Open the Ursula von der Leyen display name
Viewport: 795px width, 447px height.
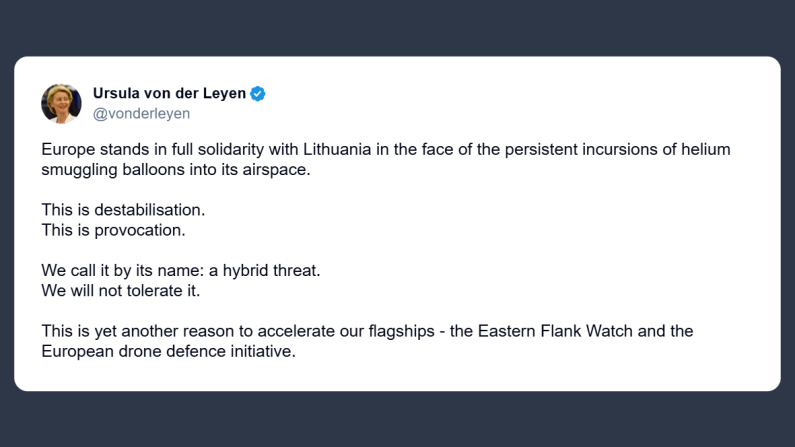pyautogui.click(x=169, y=94)
